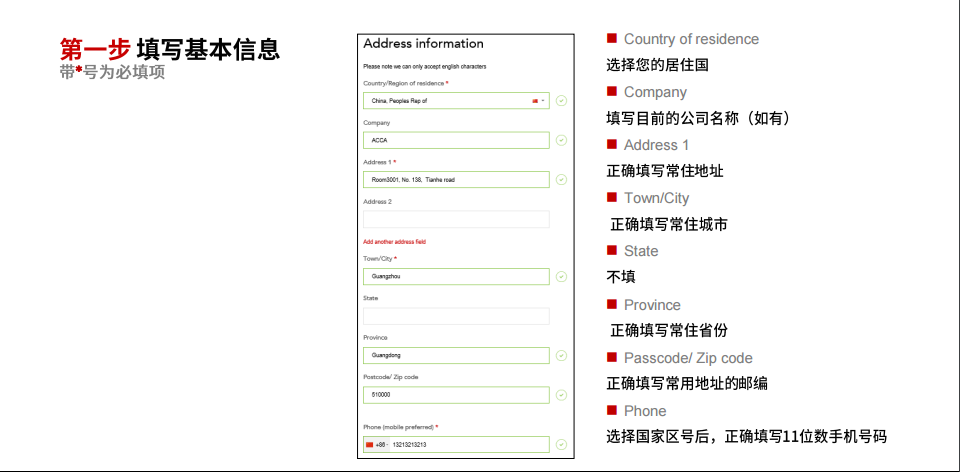Select the Address 1 input field
Viewport: 960px width, 472px height.
pos(456,180)
